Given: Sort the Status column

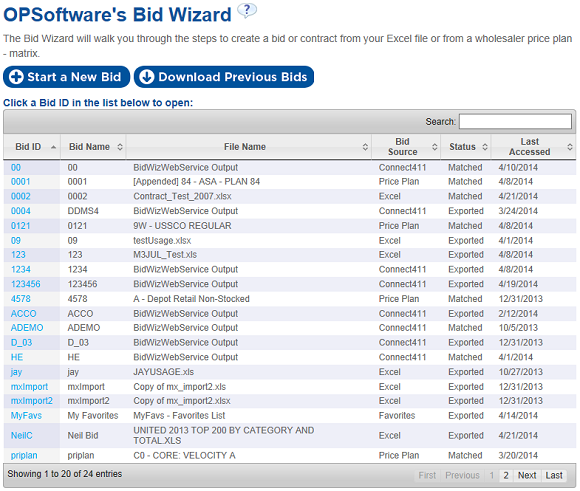Looking at the screenshot, I should [x=485, y=147].
